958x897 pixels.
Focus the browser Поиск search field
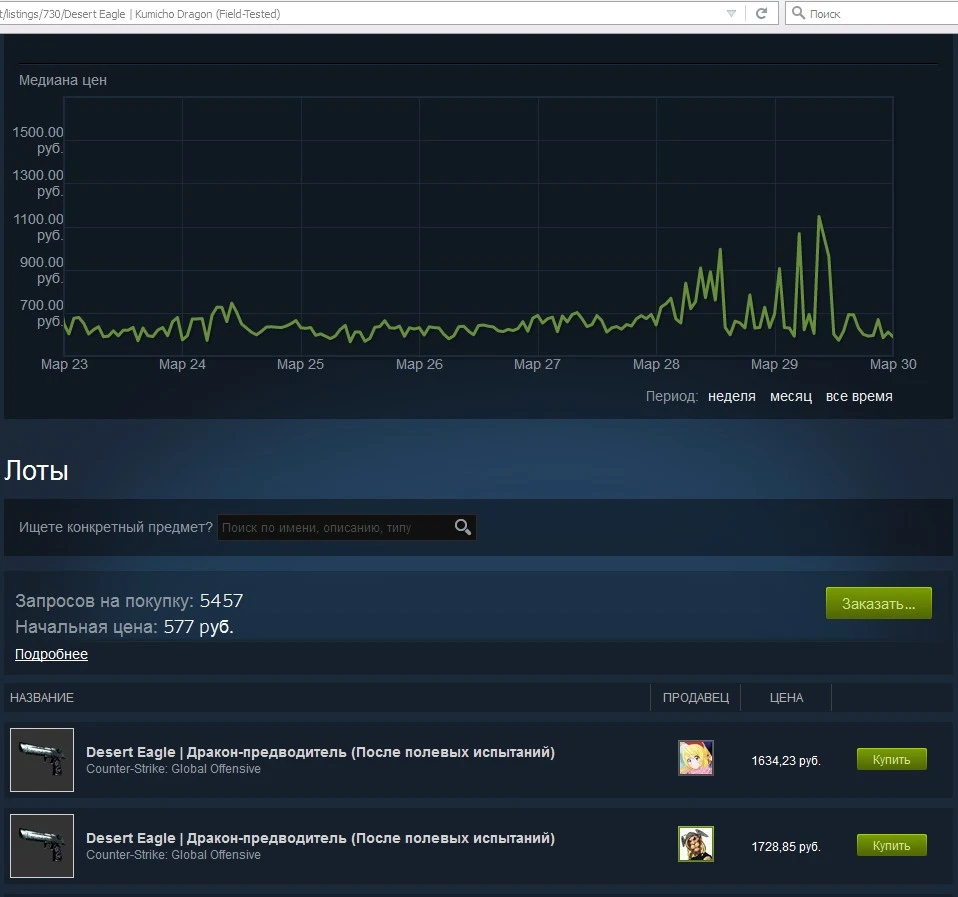(x=872, y=13)
